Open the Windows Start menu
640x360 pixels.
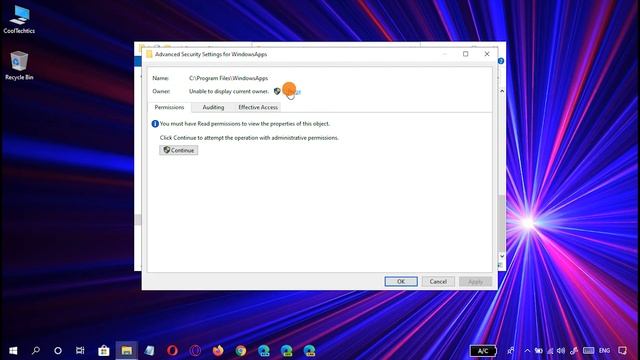13,351
